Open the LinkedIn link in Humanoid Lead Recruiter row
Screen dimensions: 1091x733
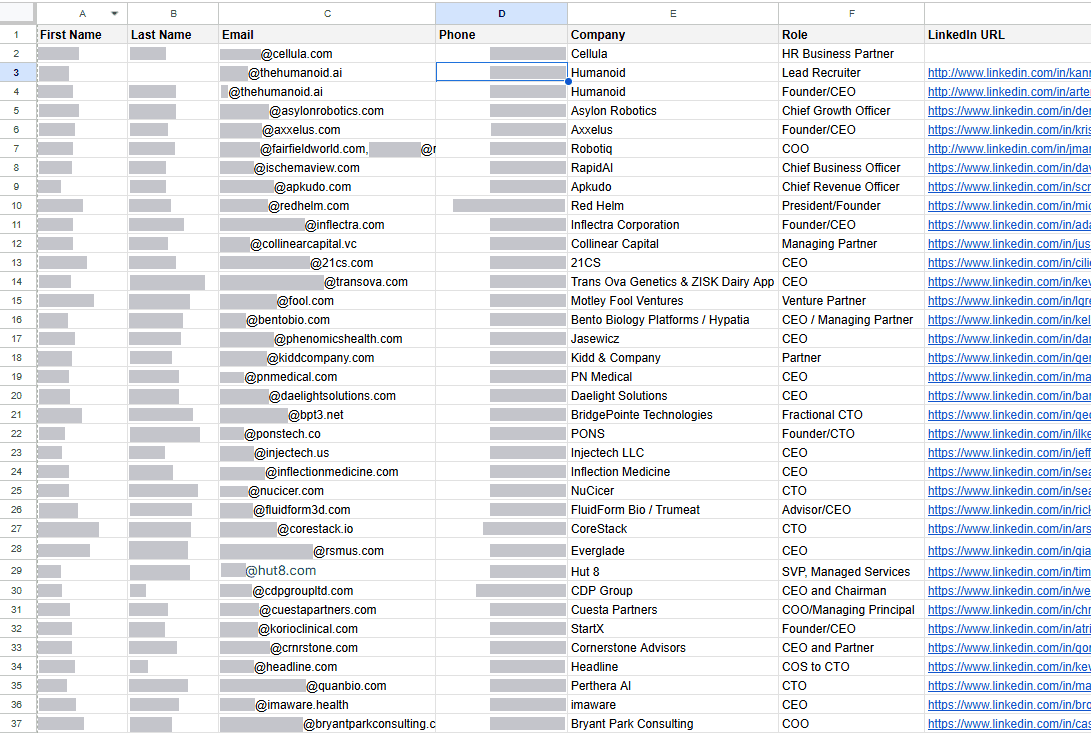click(x=1009, y=72)
